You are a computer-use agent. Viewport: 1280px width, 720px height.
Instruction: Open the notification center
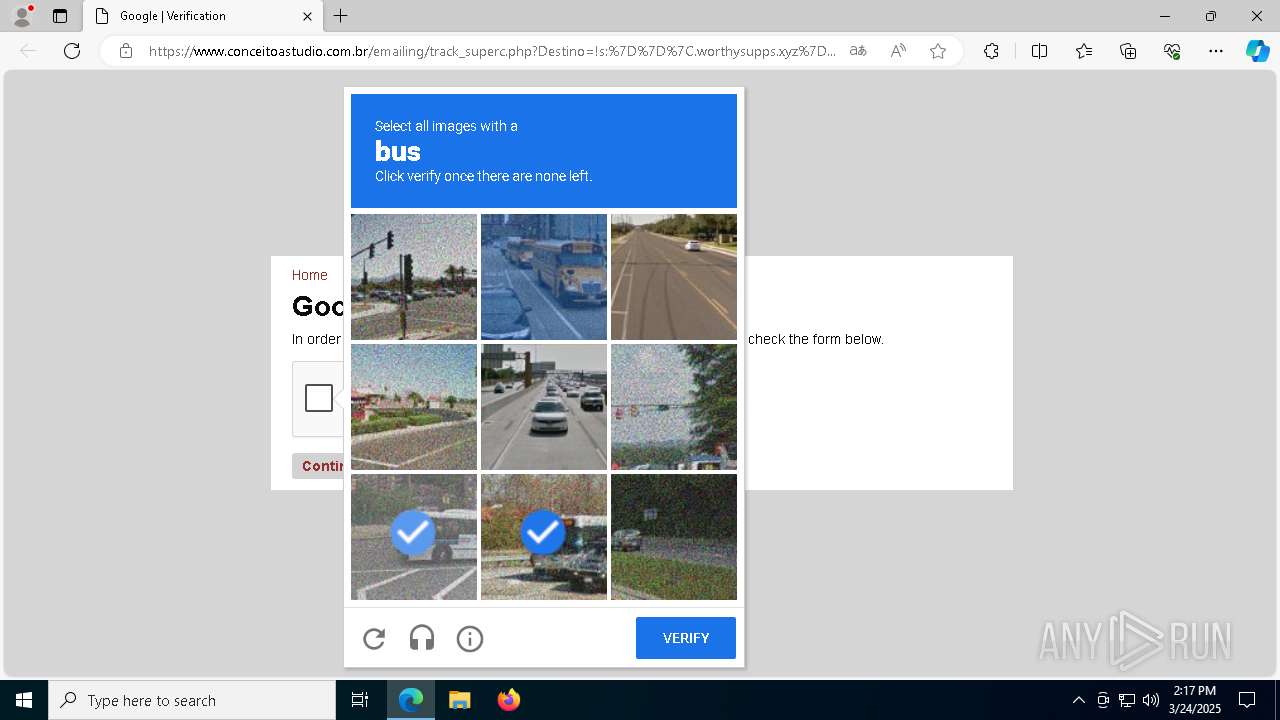(x=1247, y=700)
